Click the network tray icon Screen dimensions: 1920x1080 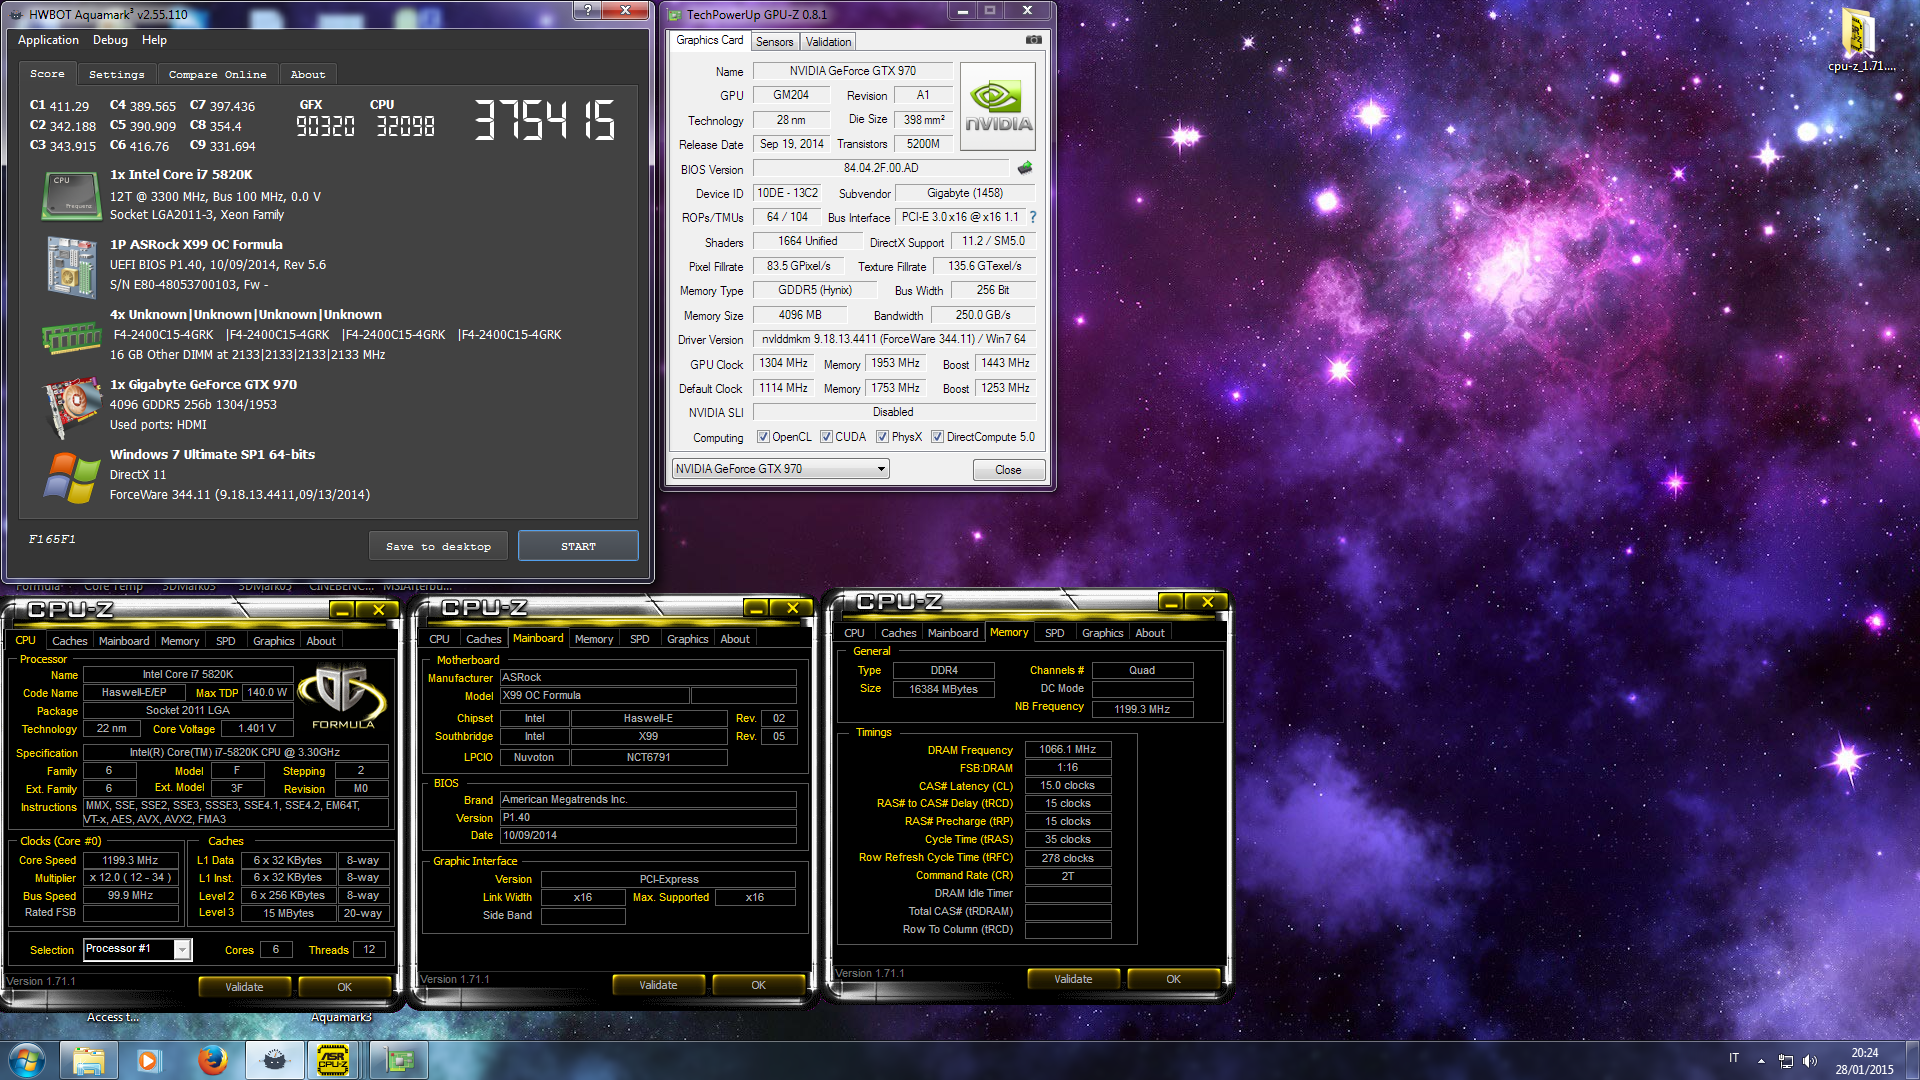(1785, 1061)
